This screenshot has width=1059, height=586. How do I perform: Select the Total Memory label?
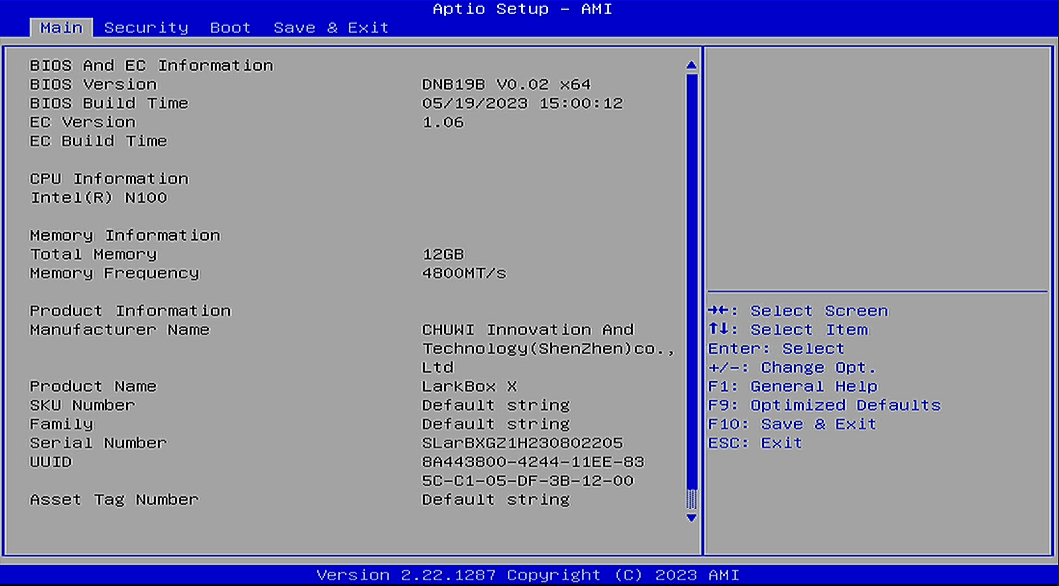(93, 255)
